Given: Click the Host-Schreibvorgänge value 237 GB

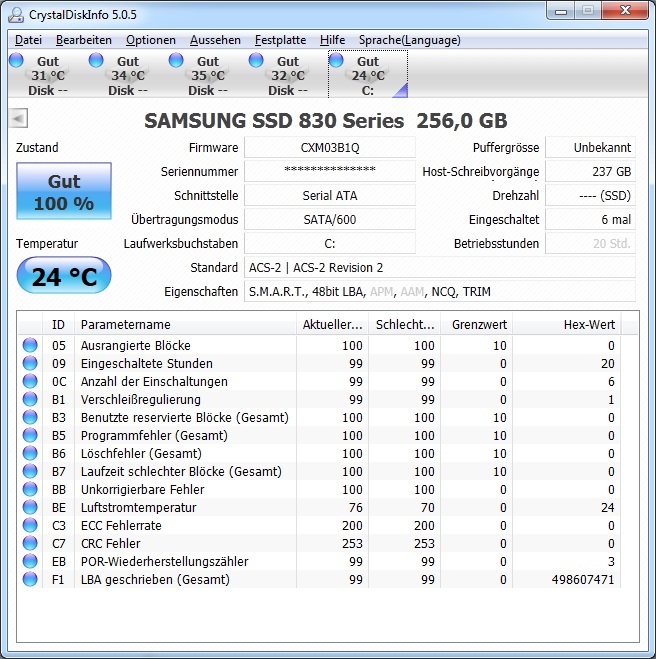Looking at the screenshot, I should [x=590, y=171].
